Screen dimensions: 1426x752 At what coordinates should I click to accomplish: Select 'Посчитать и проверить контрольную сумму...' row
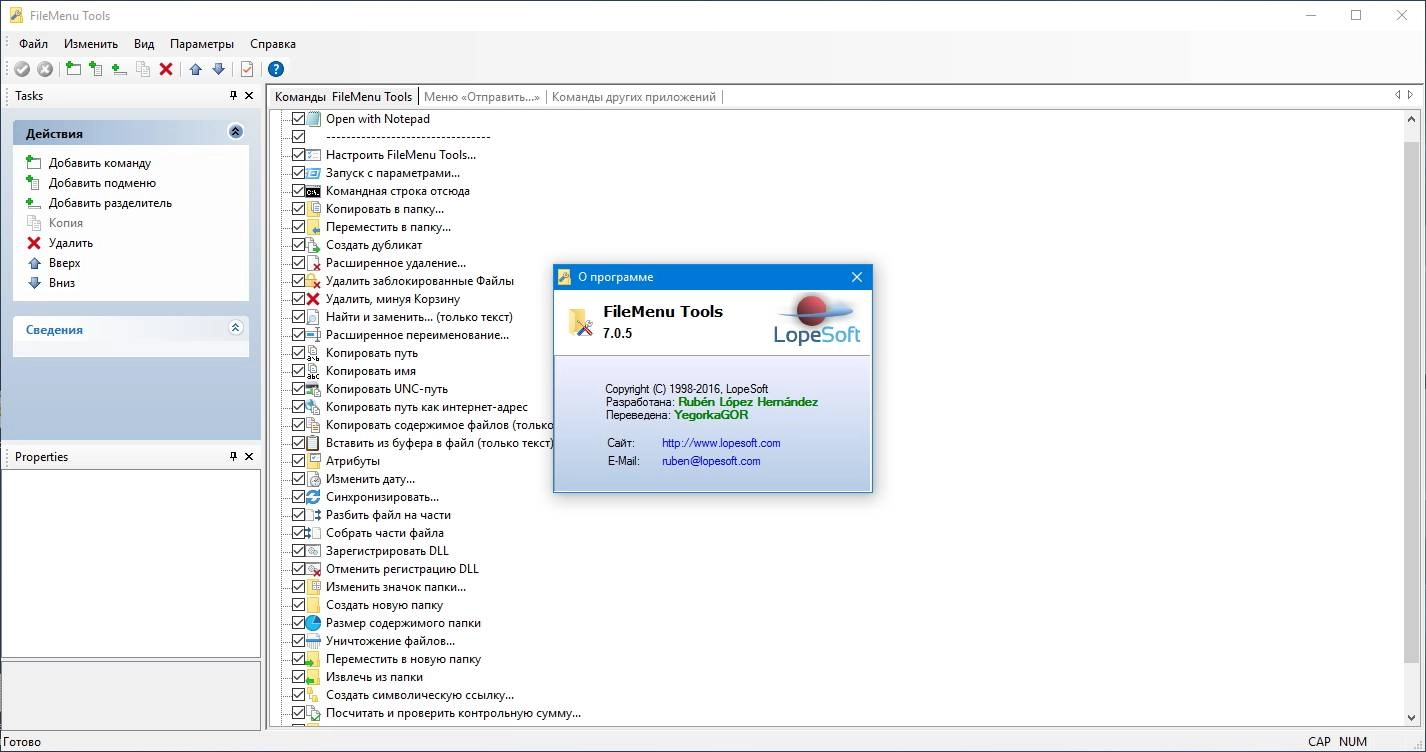click(x=453, y=713)
